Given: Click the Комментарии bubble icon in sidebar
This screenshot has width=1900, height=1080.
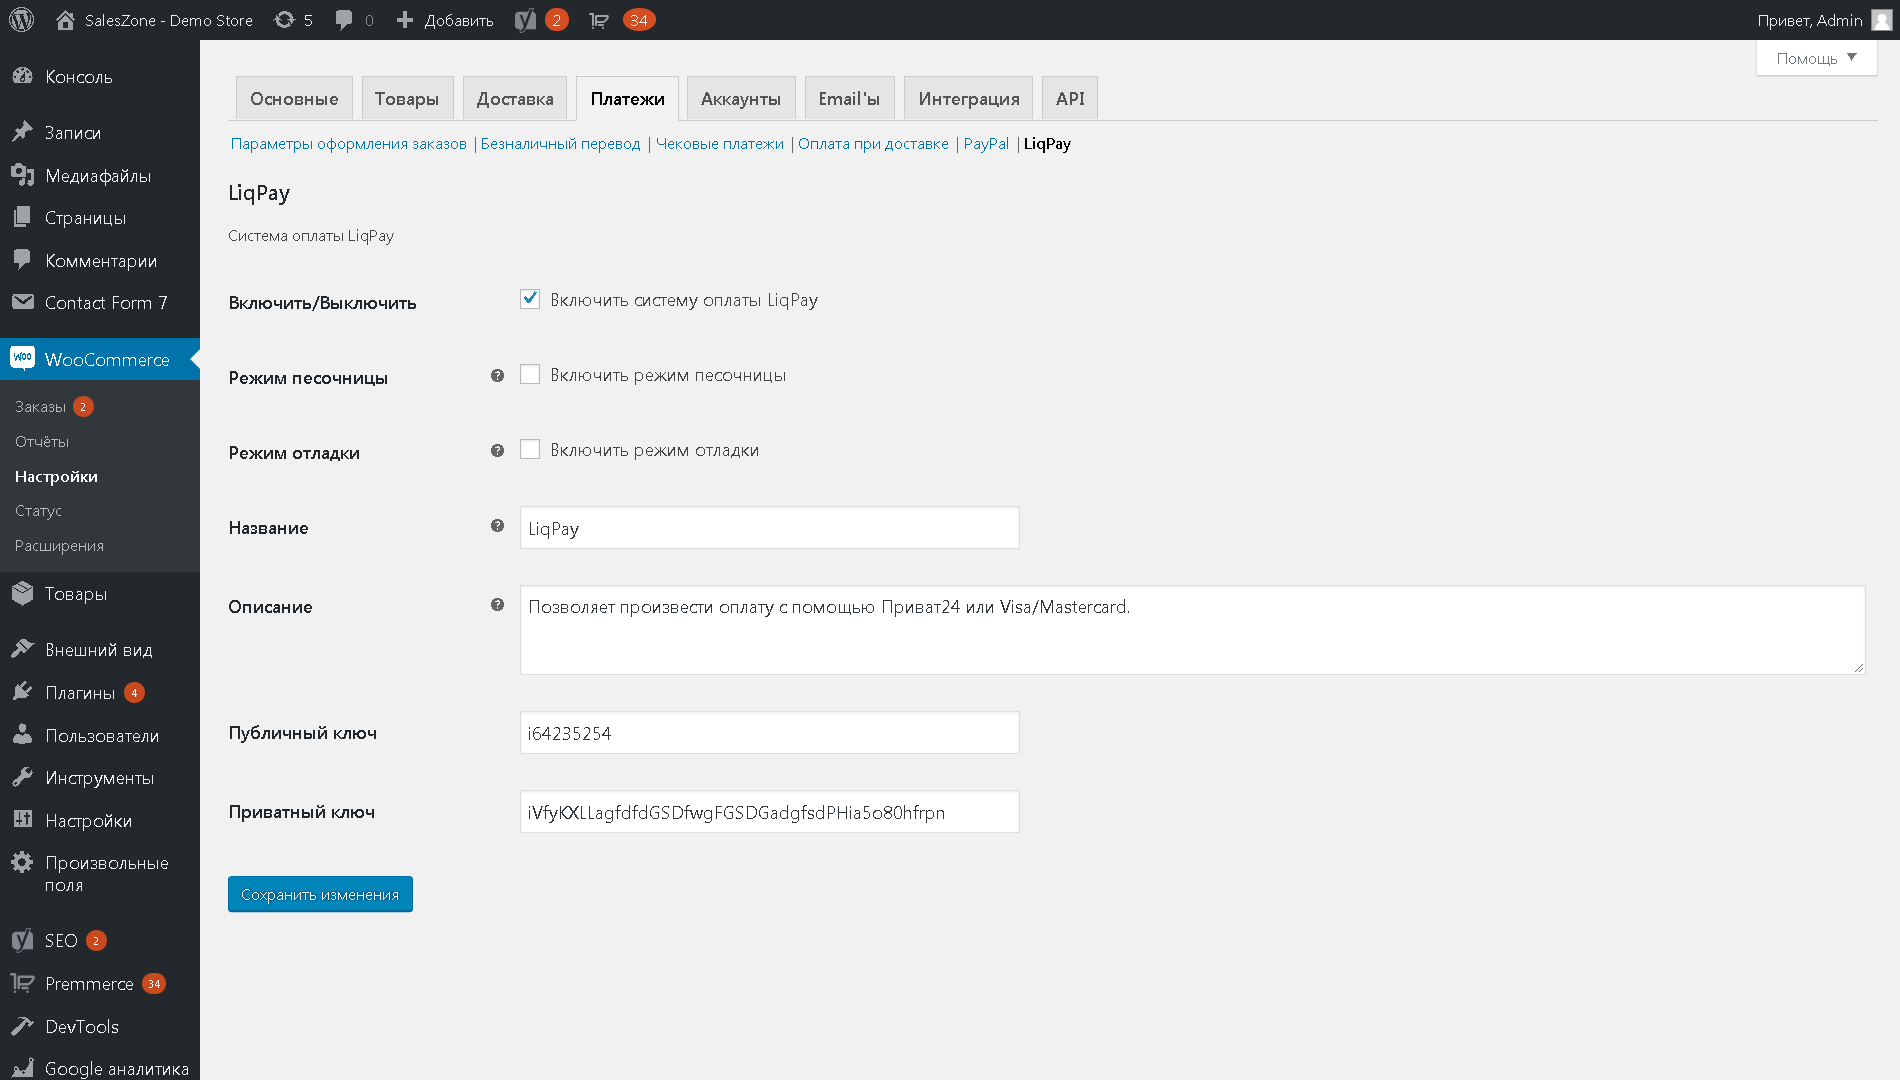Looking at the screenshot, I should coord(22,261).
